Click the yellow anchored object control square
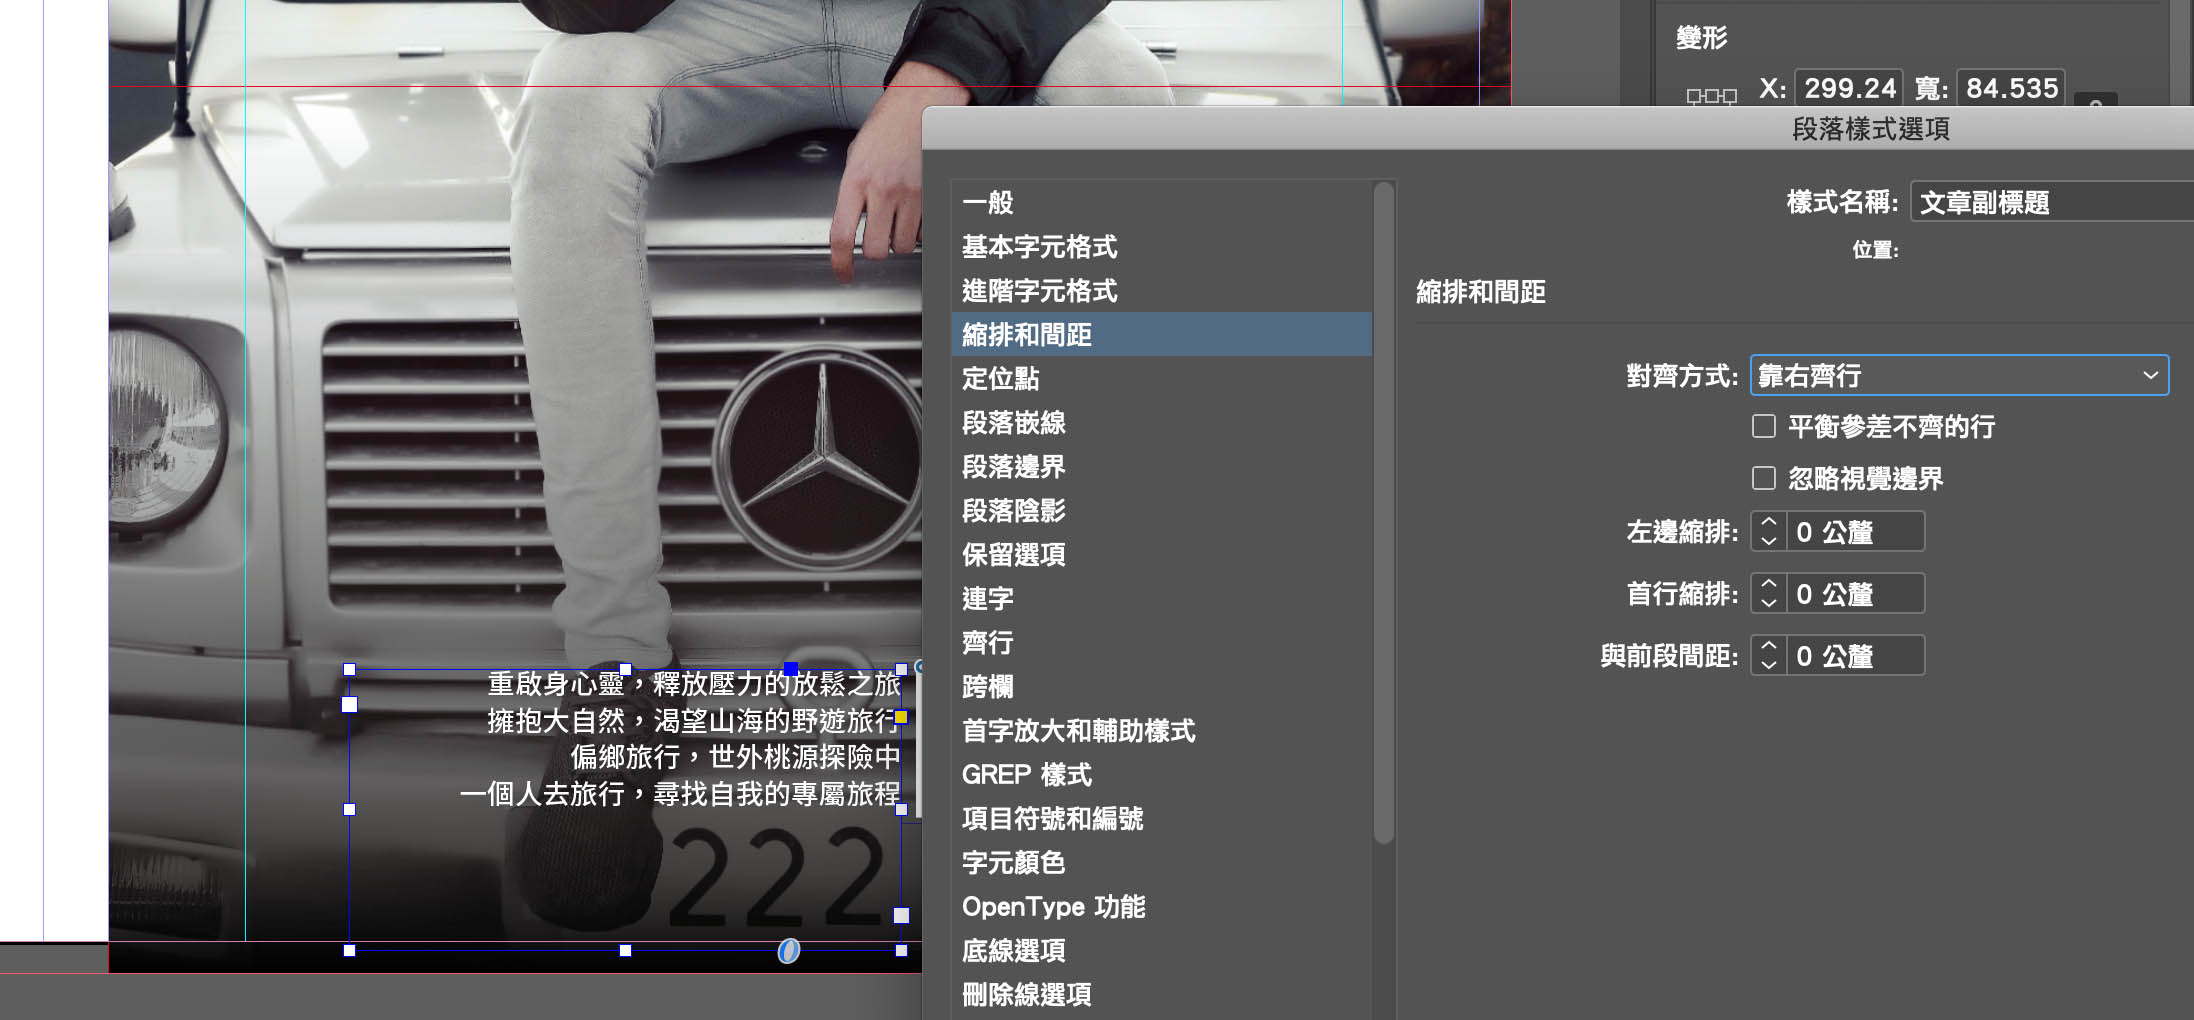2194x1020 pixels. coord(901,717)
